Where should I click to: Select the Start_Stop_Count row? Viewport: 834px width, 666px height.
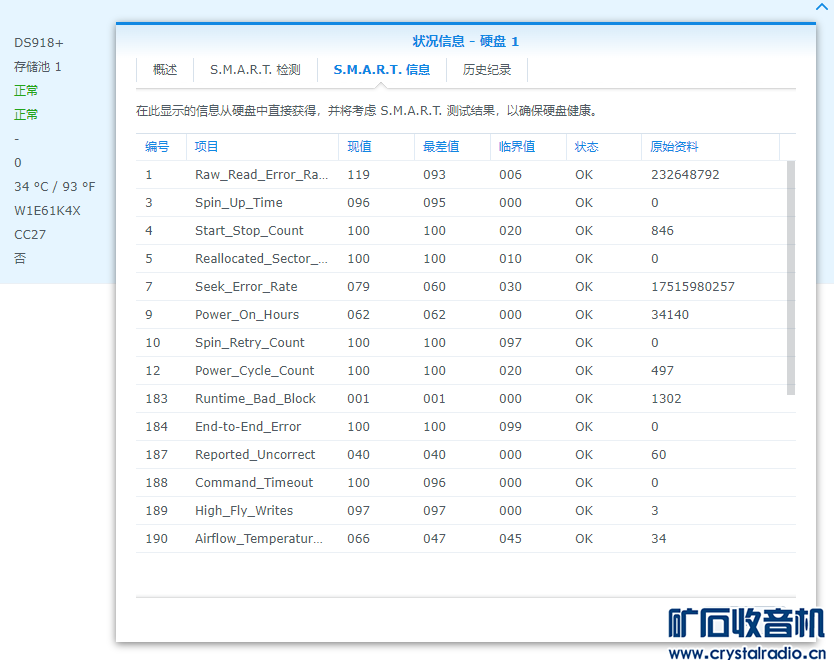tap(461, 231)
